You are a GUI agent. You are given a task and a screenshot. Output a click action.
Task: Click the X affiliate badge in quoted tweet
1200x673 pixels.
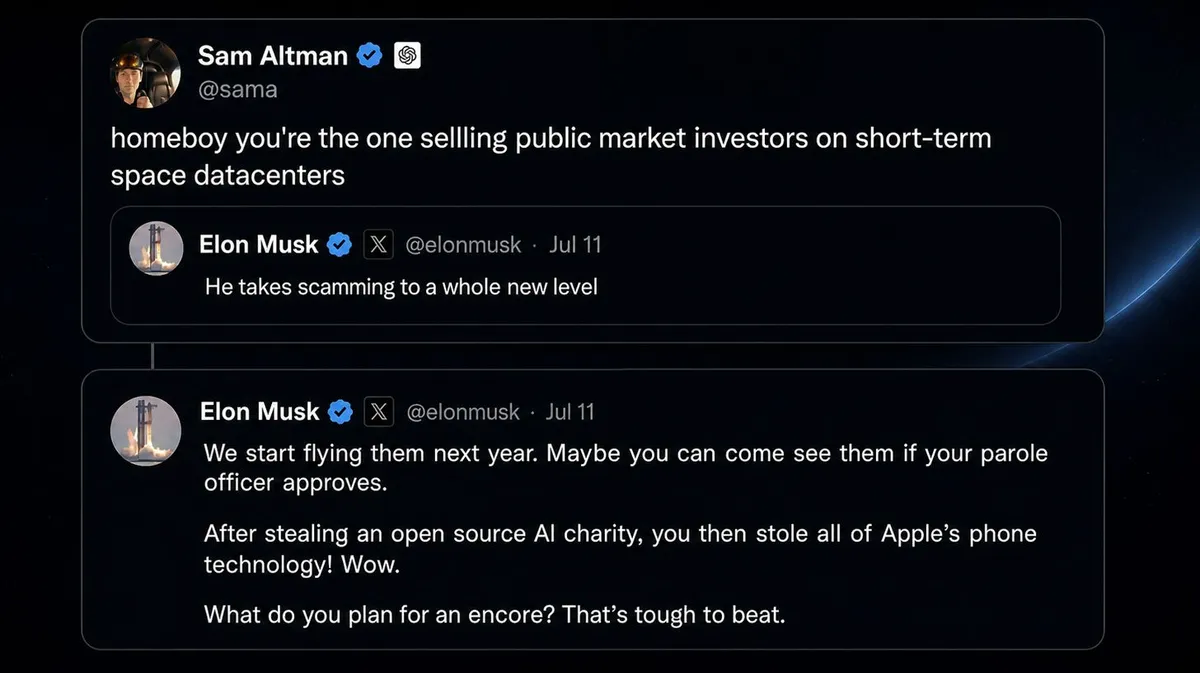click(377, 244)
